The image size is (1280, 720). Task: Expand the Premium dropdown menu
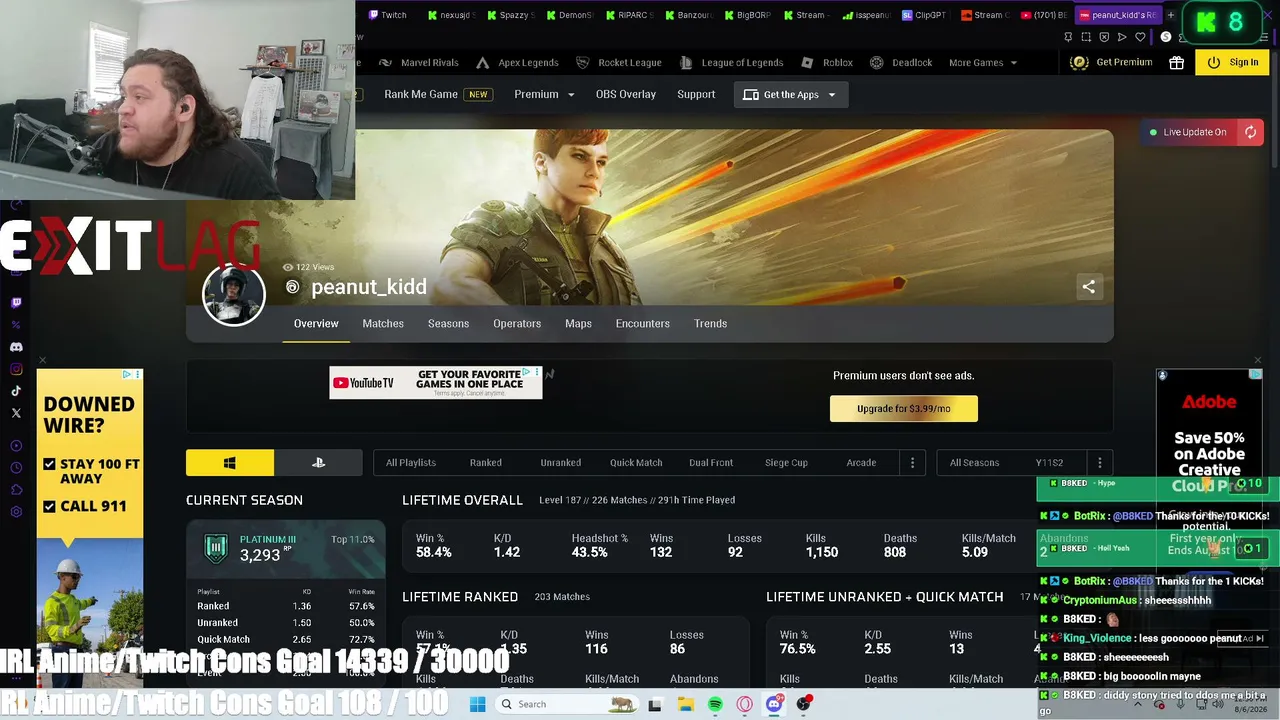pyautogui.click(x=544, y=94)
